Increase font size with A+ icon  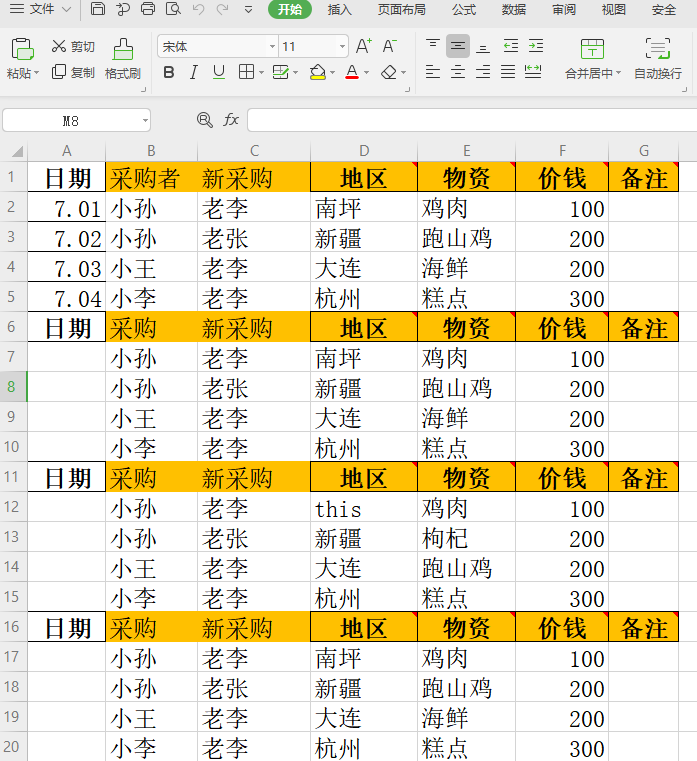click(x=364, y=47)
